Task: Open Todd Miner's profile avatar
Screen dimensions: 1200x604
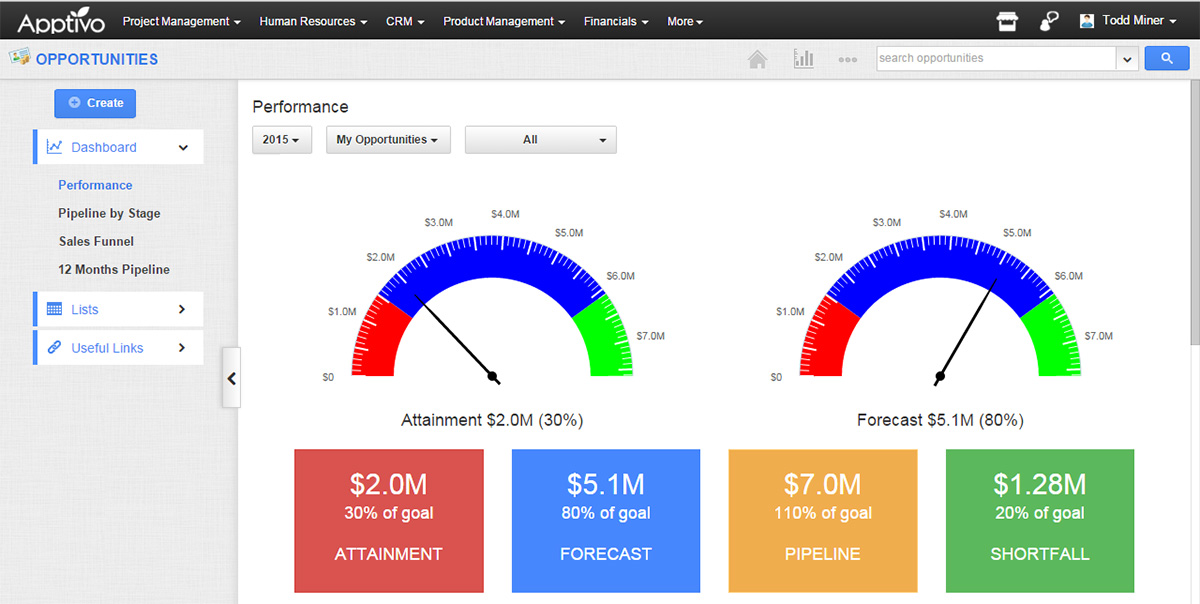Action: tap(1085, 19)
